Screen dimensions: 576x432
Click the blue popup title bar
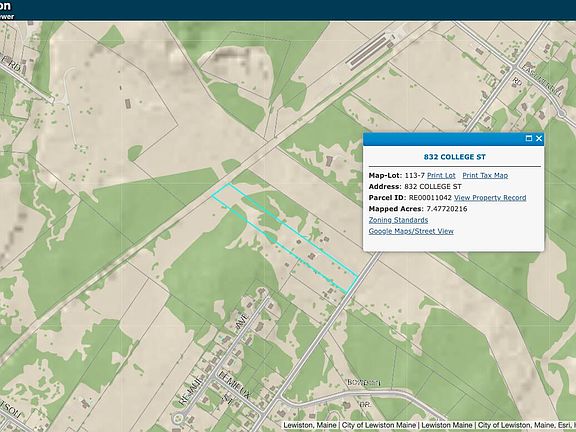pyautogui.click(x=453, y=139)
